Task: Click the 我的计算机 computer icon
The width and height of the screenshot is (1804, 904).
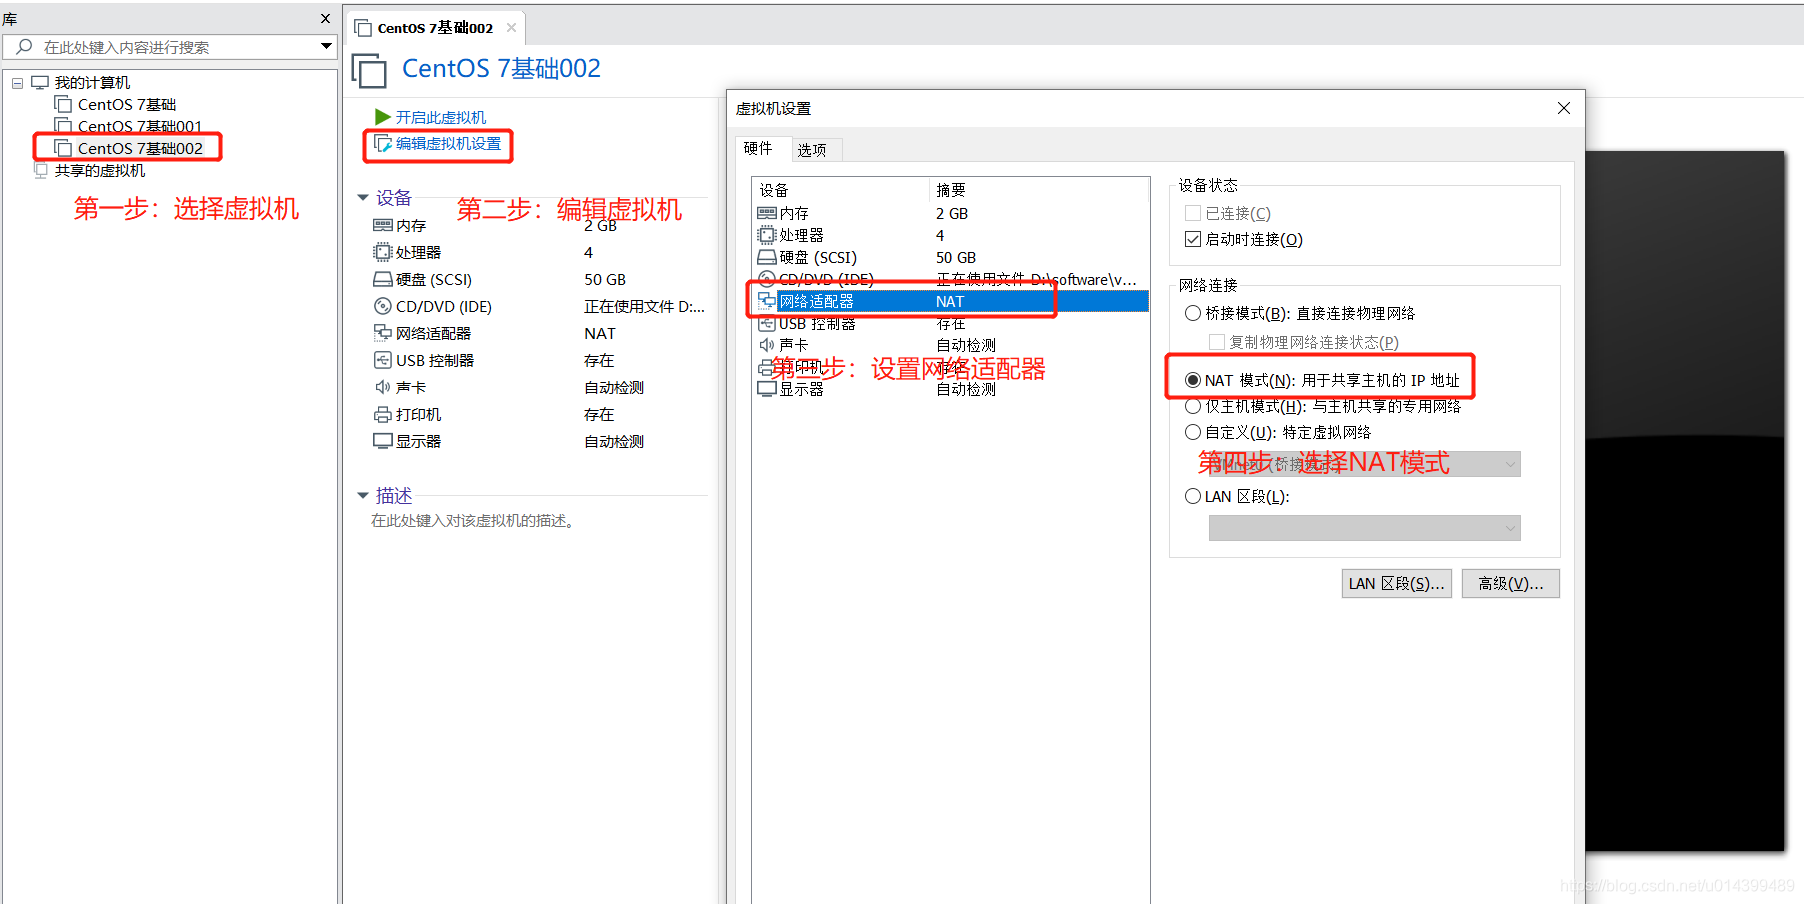Action: (40, 82)
